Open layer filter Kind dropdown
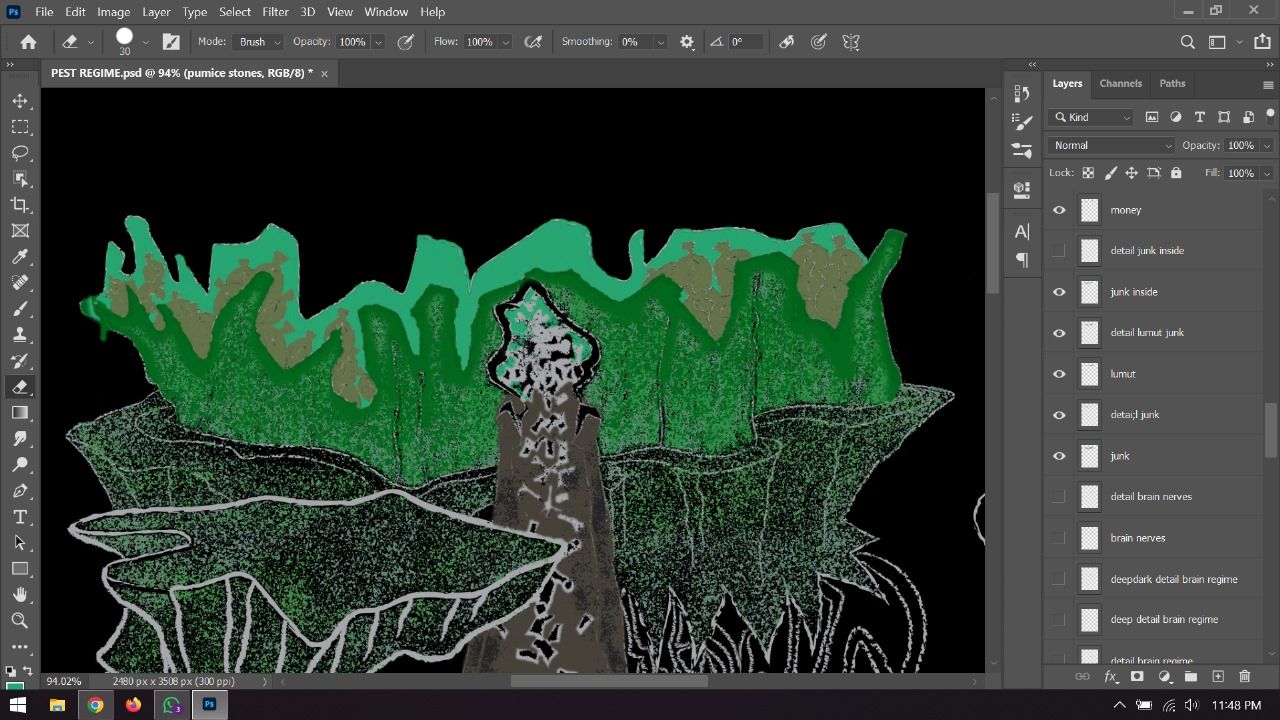 coord(1092,117)
